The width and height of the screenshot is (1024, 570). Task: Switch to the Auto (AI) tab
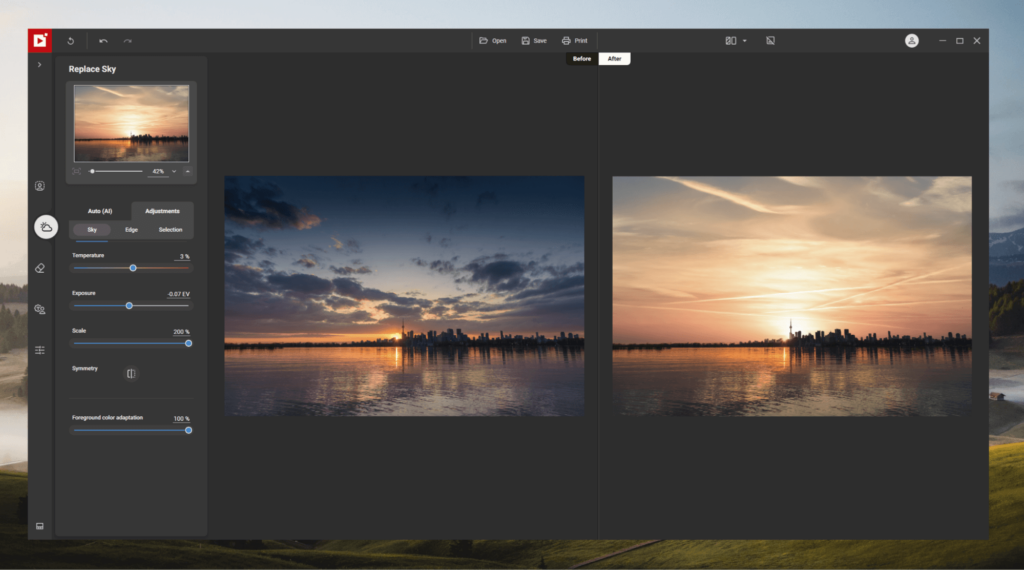tap(100, 211)
